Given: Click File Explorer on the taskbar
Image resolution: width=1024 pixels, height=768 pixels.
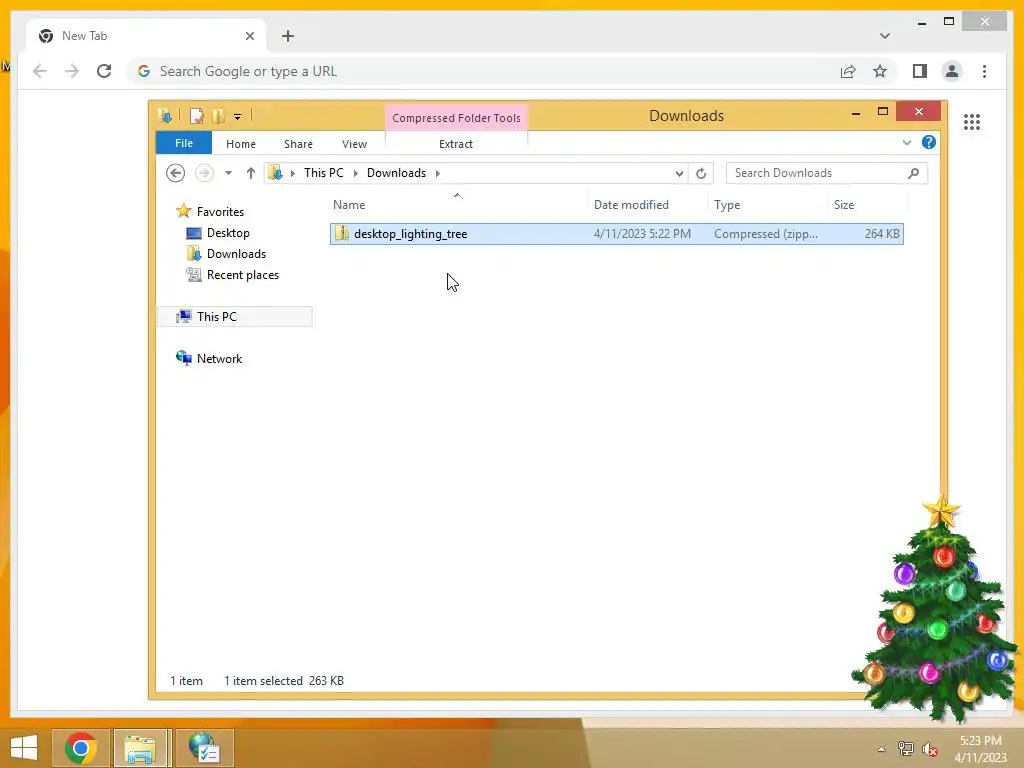Looking at the screenshot, I should (140, 748).
